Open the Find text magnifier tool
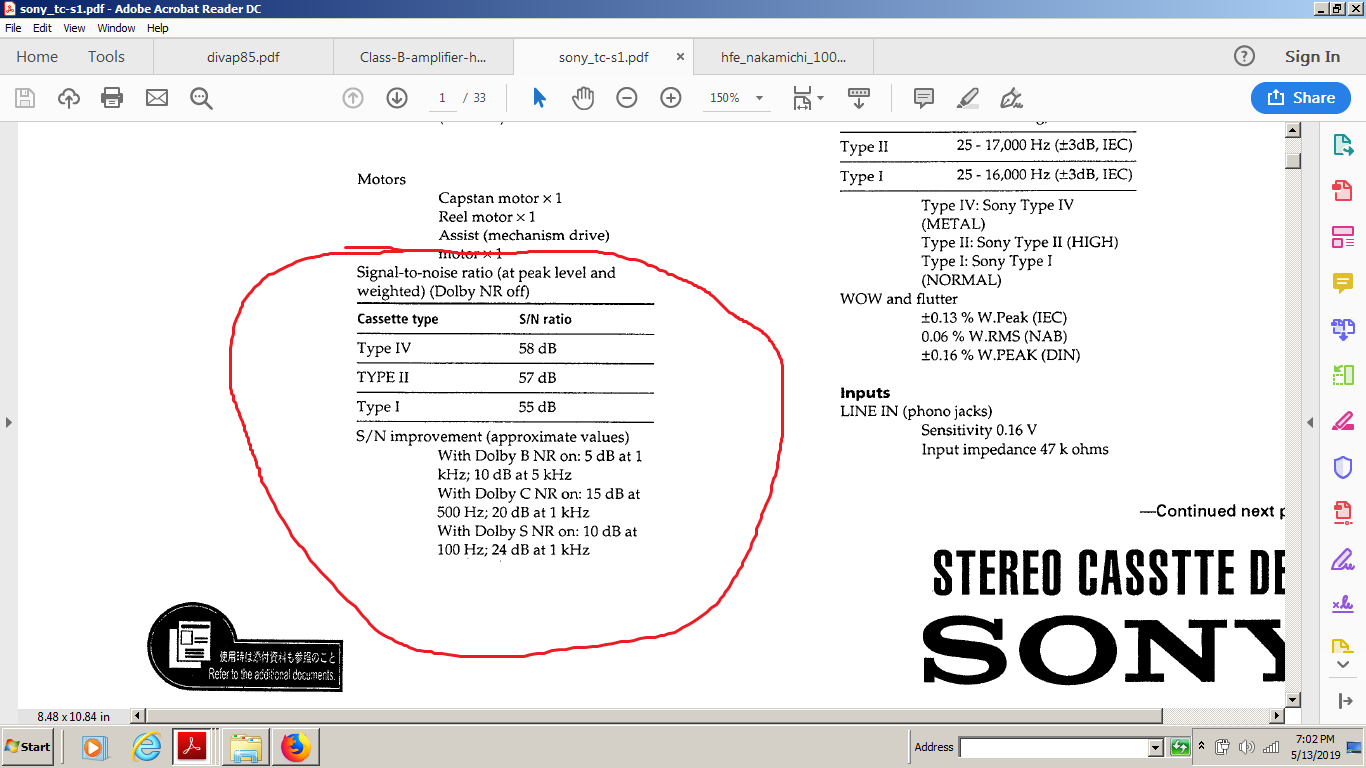Screen dimensions: 1366x768 coord(201,98)
